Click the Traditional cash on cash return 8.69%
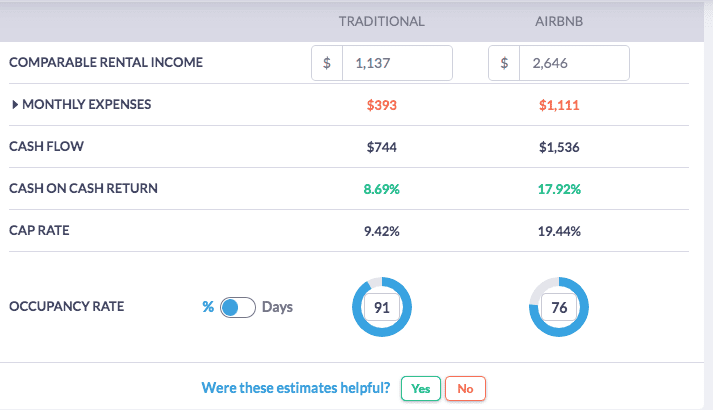 pyautogui.click(x=382, y=189)
